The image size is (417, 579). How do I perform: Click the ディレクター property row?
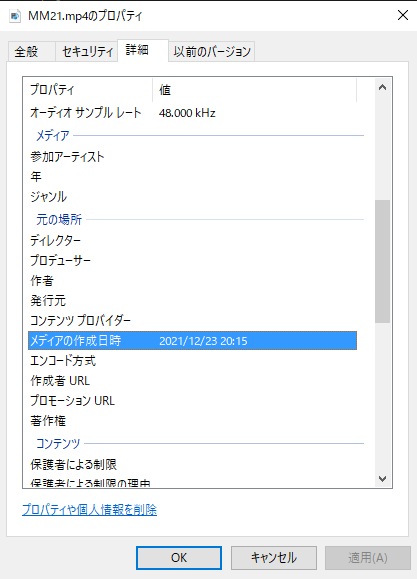(192, 241)
